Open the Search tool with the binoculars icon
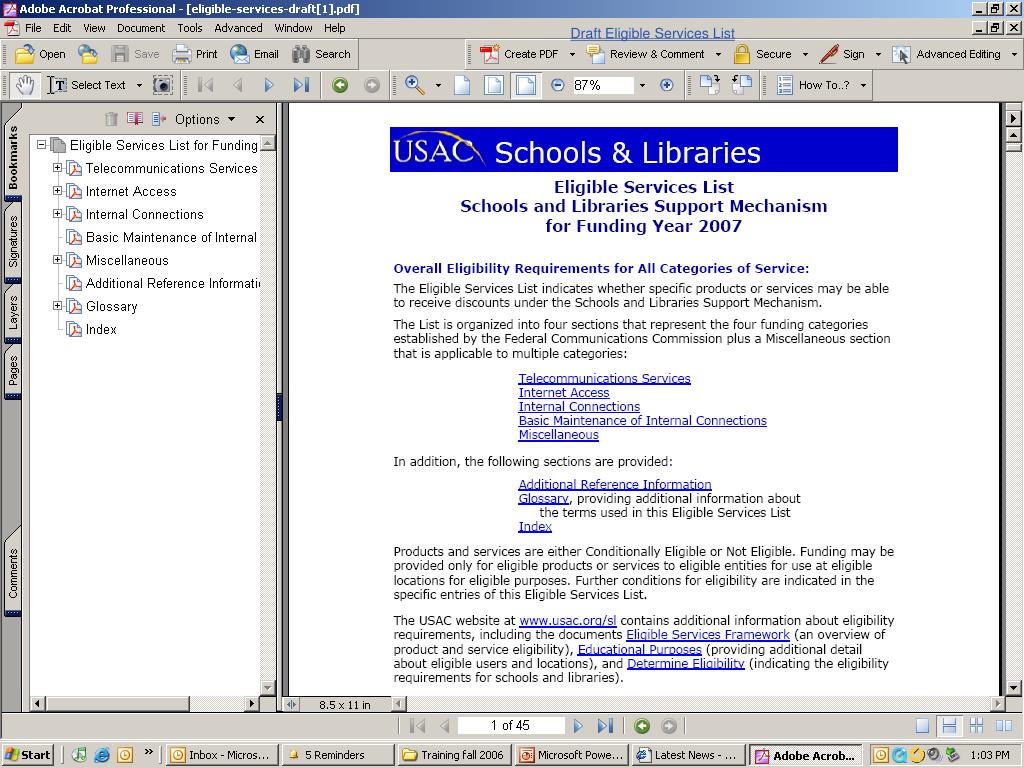 tap(321, 54)
